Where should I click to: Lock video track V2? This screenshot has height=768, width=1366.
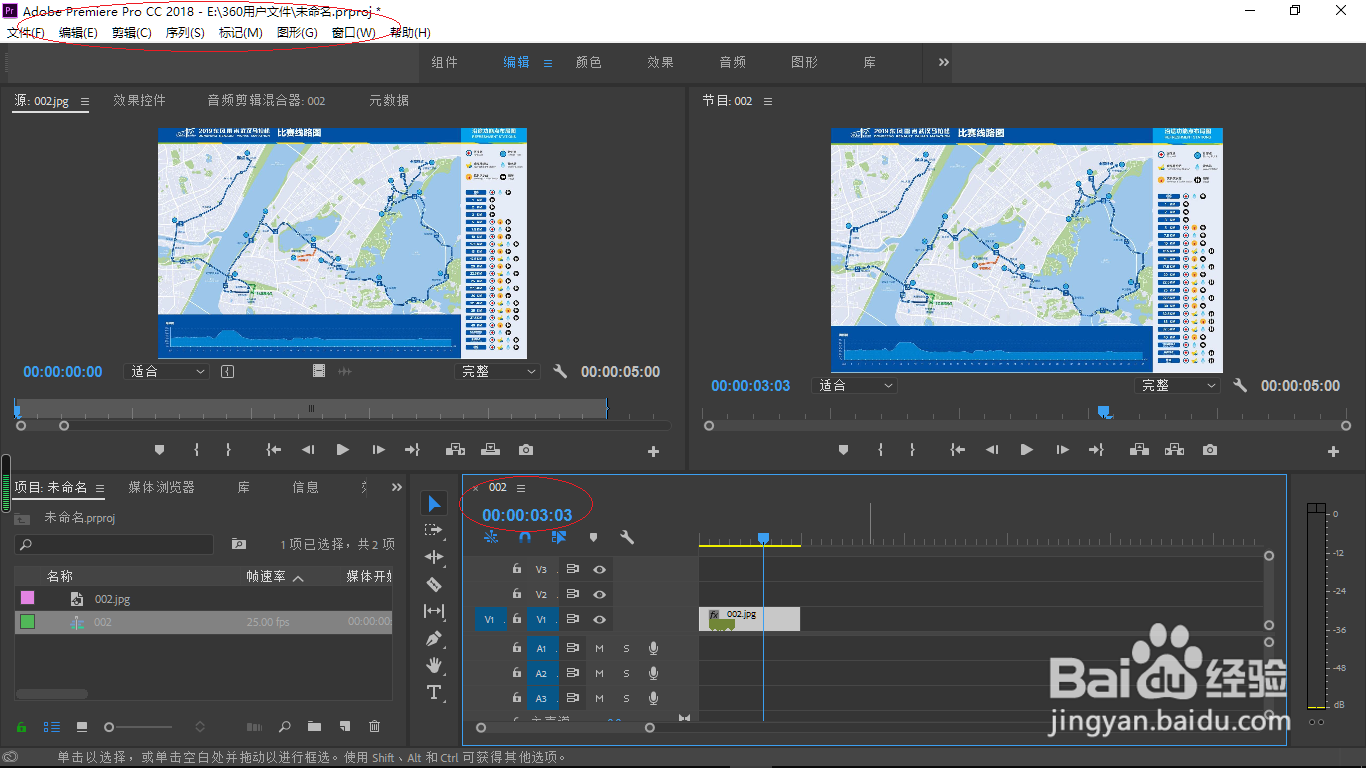point(516,594)
